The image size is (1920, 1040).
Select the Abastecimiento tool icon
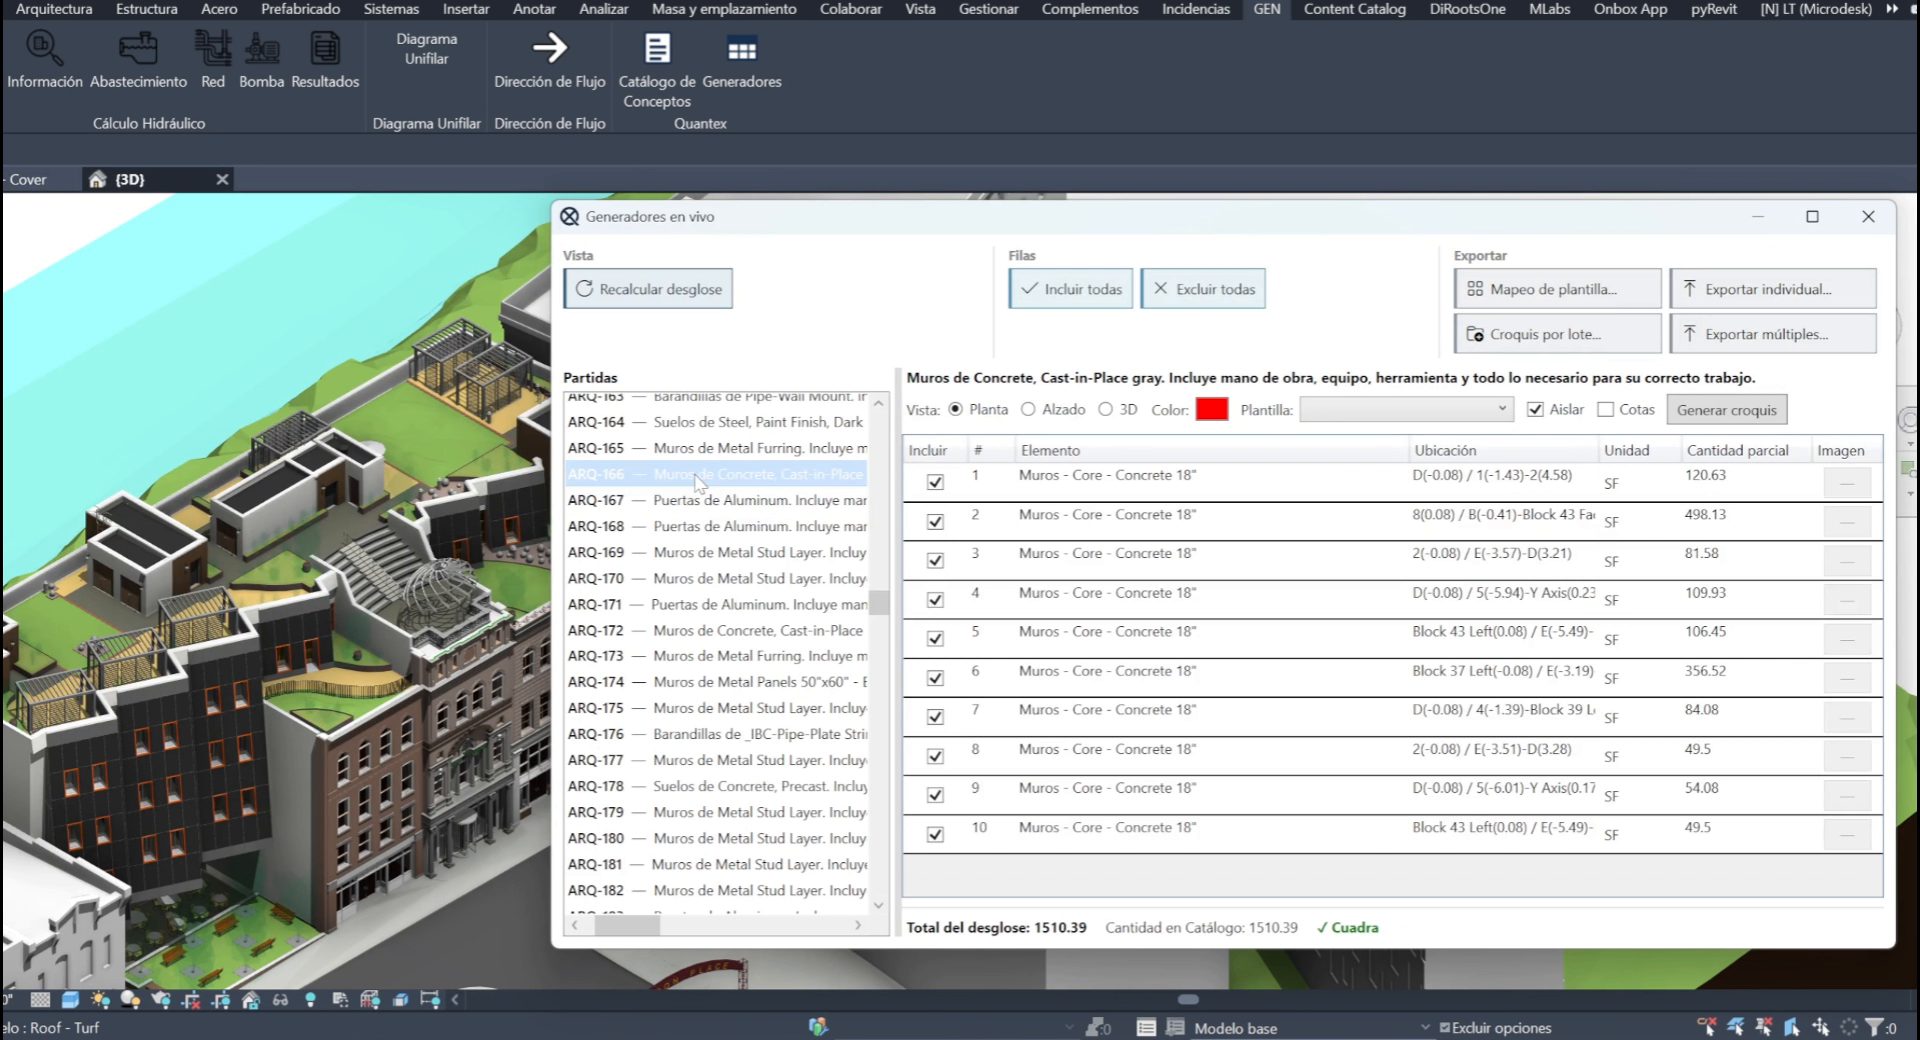coord(138,48)
